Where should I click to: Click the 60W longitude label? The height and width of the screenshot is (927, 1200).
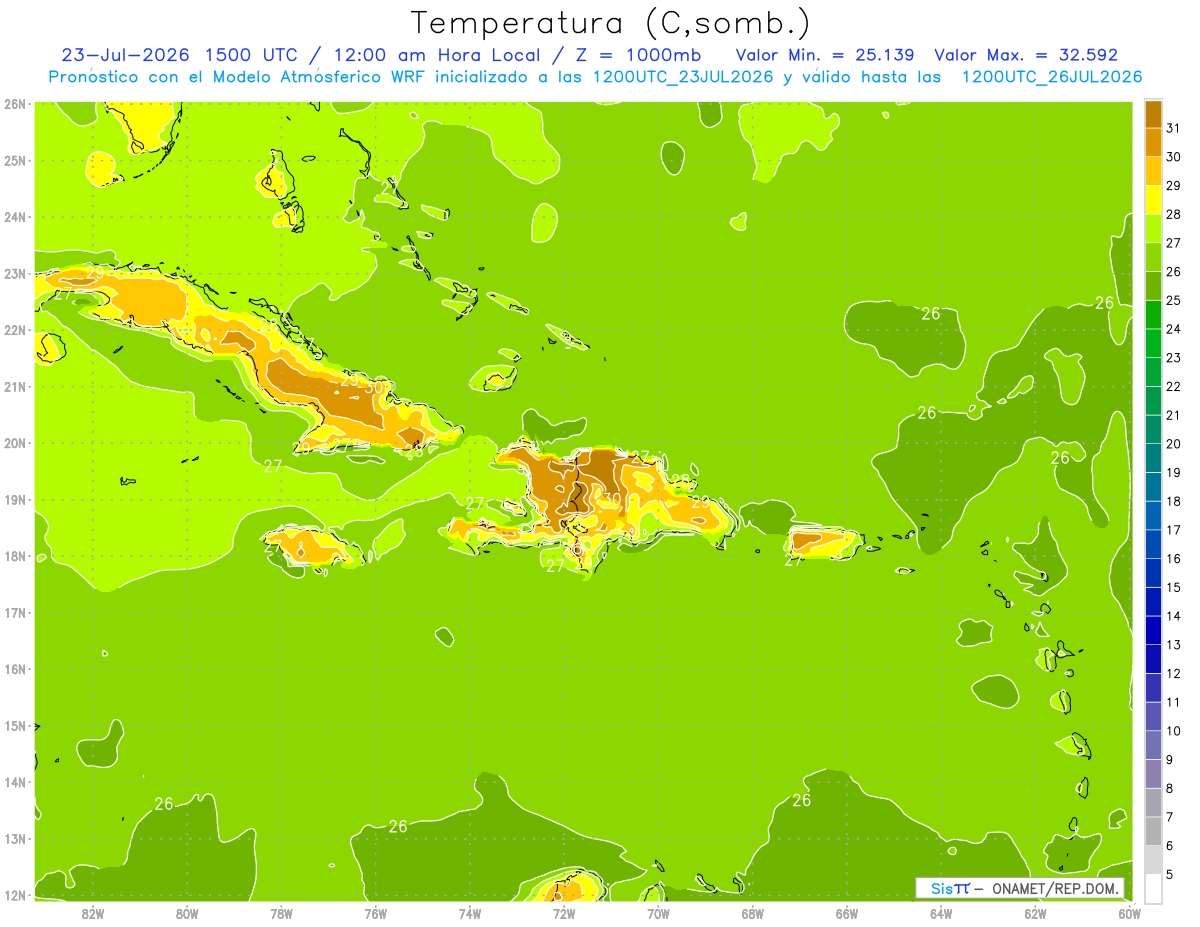[1130, 912]
